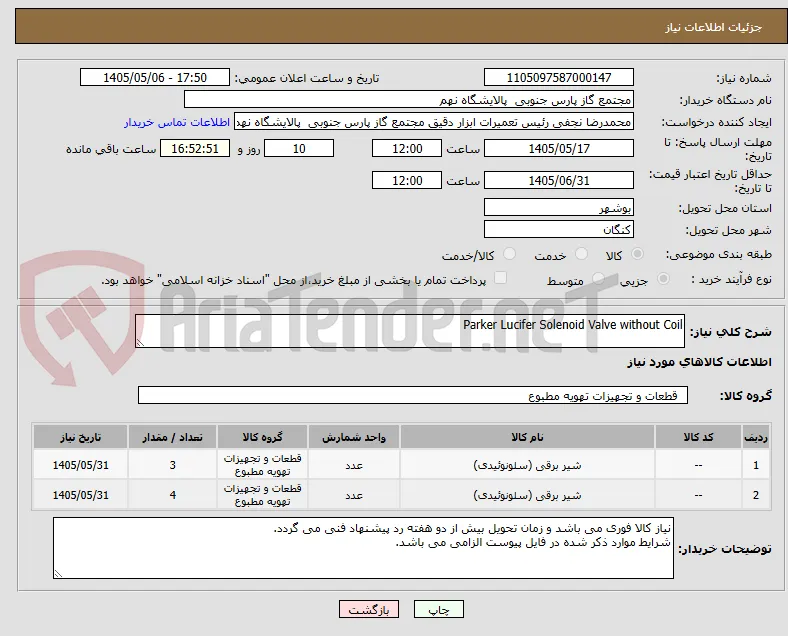Toggle the Islamic treasury bonds payment checkbox
This screenshot has width=788, height=636.
coord(501,278)
